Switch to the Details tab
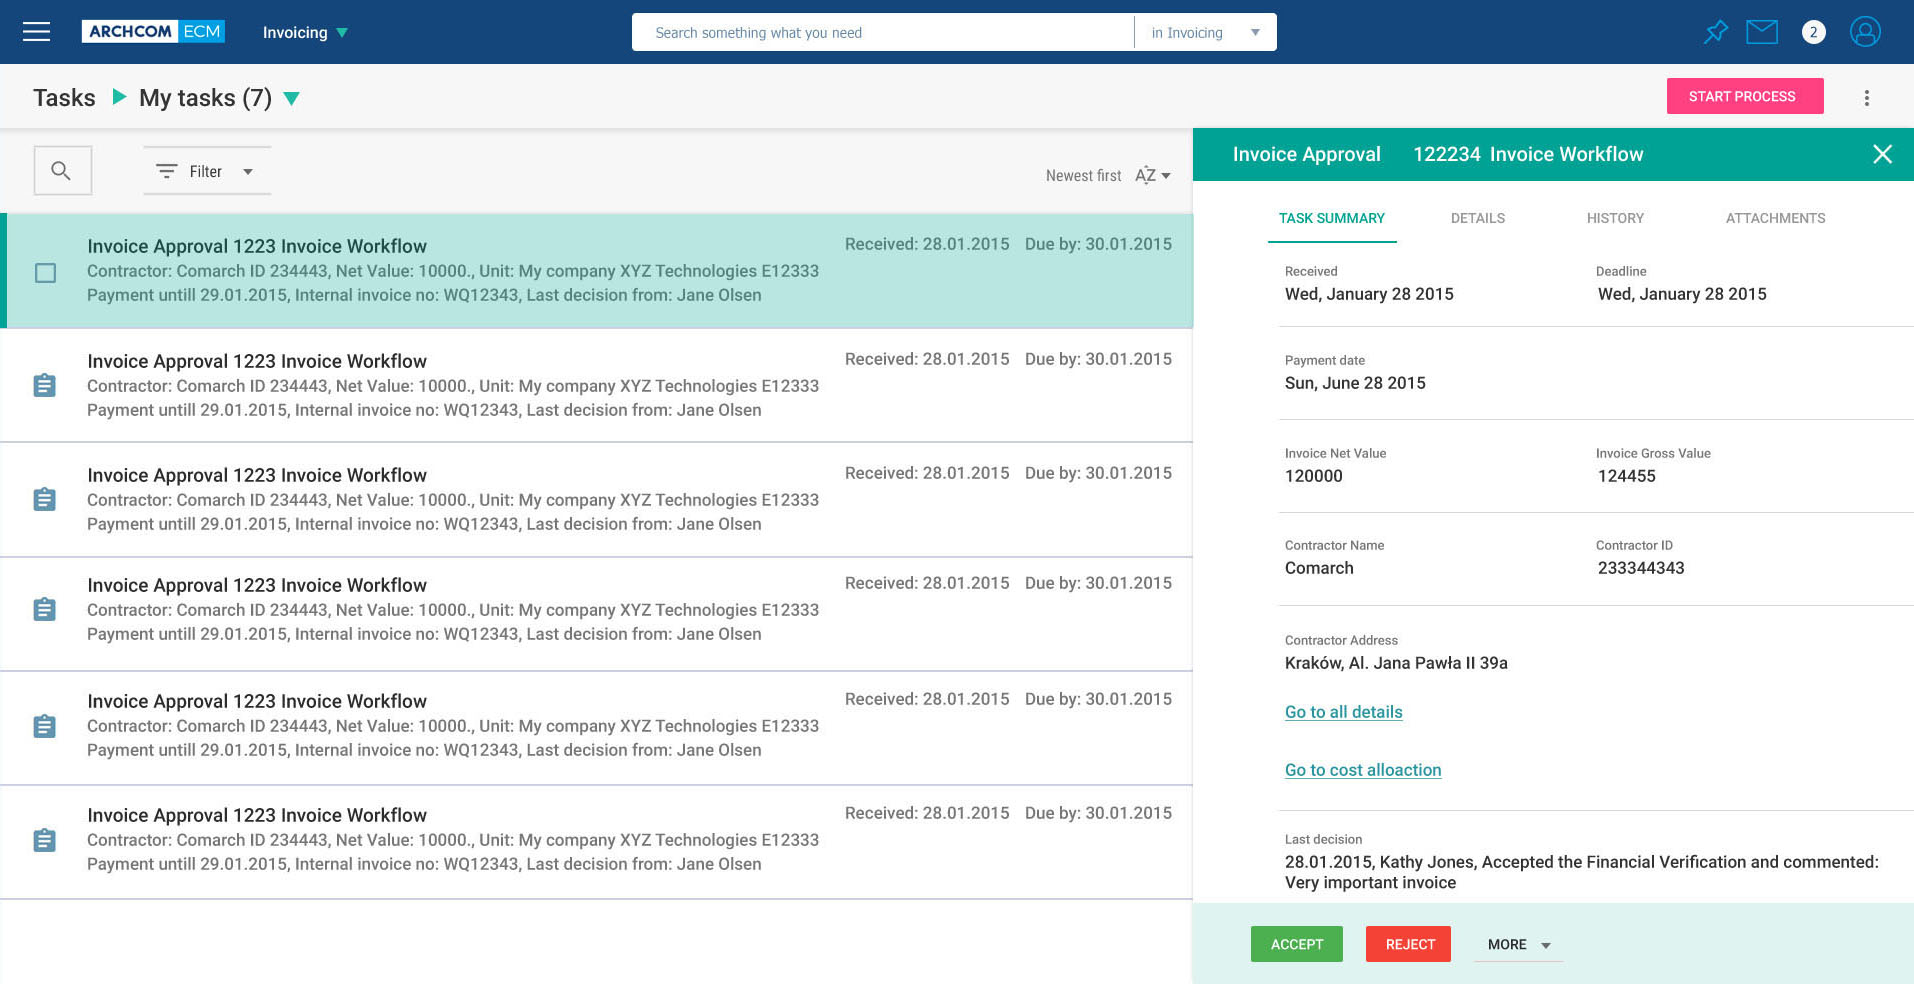The height and width of the screenshot is (984, 1914). coord(1477,218)
